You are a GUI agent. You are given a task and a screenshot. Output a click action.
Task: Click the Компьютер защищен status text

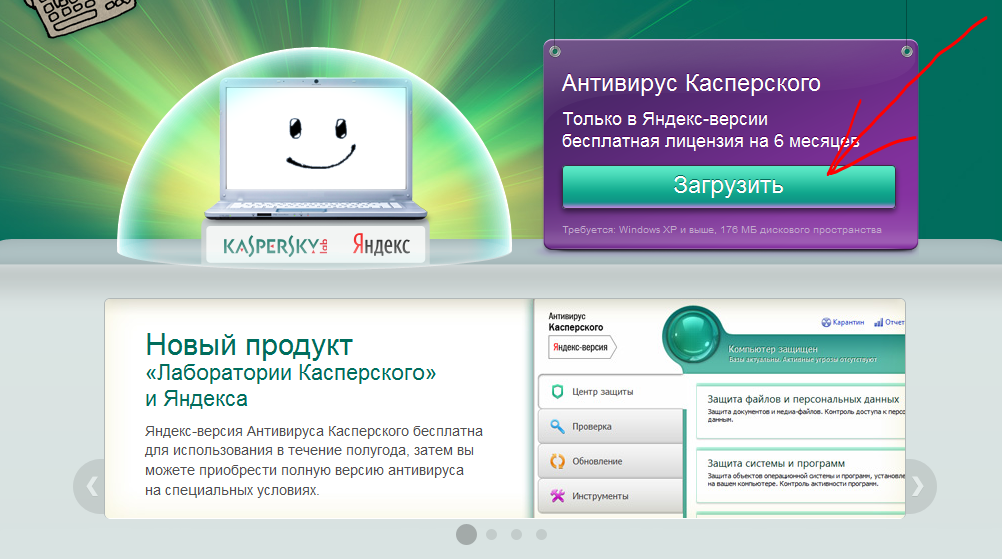(x=773, y=349)
